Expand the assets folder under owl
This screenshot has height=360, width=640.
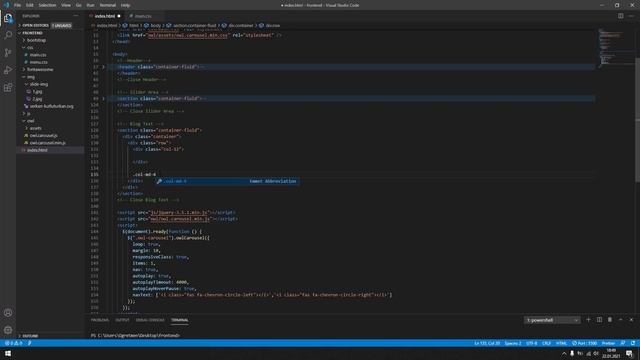pyautogui.click(x=50, y=128)
